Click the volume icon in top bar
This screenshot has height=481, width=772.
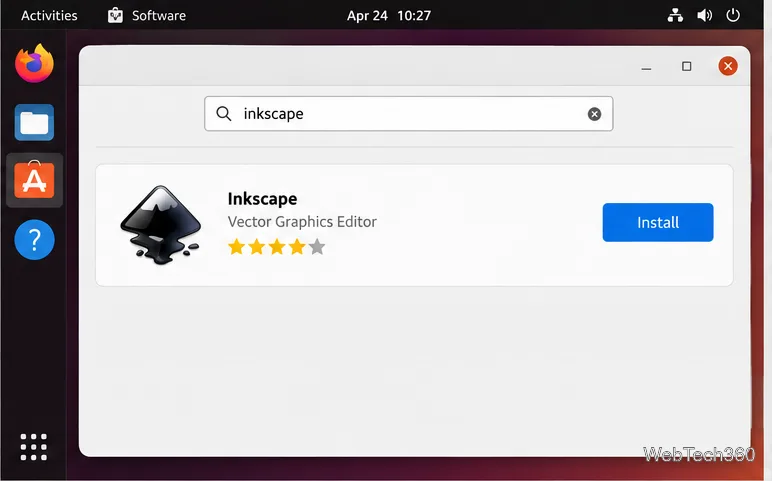(705, 16)
